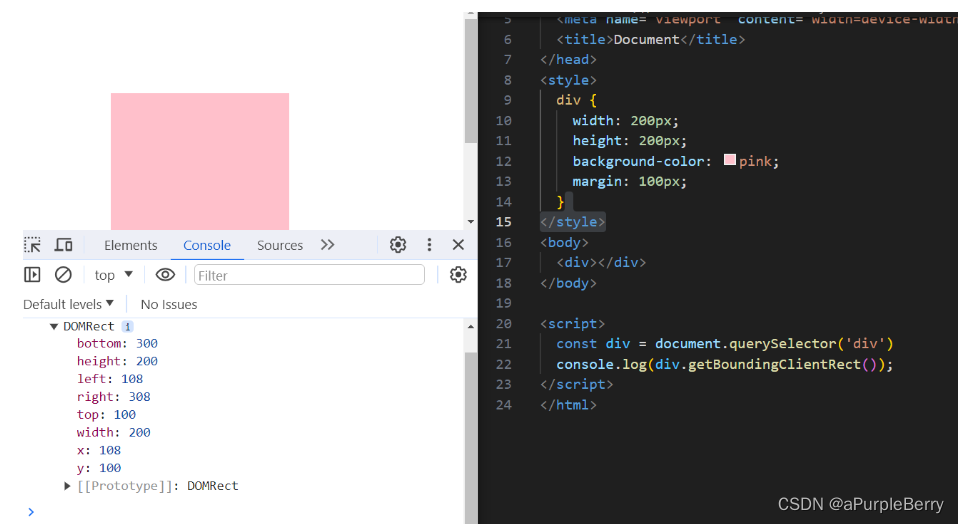Click the console prompt caret
The height and width of the screenshot is (524, 960).
pos(31,512)
